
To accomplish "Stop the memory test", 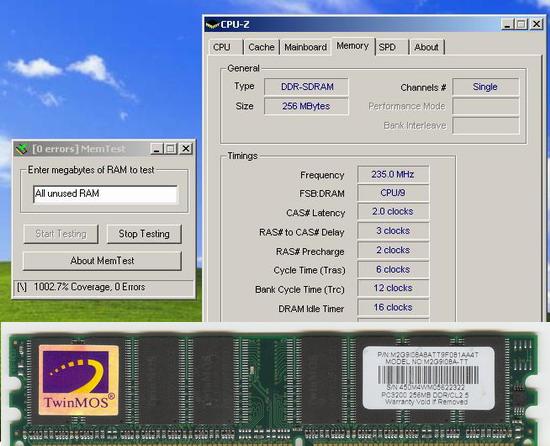I will (144, 234).
